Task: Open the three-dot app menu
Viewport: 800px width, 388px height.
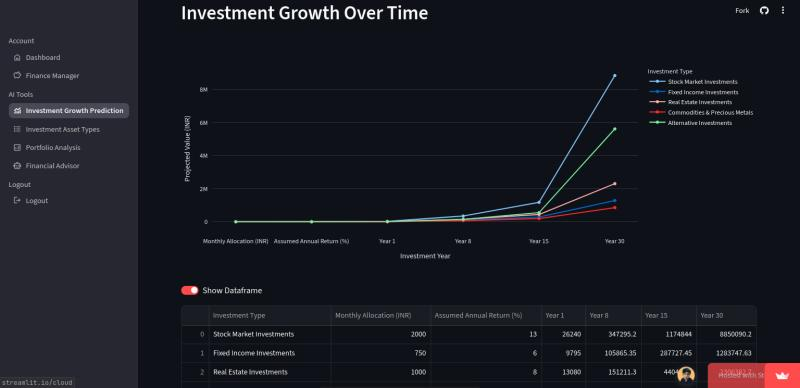Action: point(783,10)
